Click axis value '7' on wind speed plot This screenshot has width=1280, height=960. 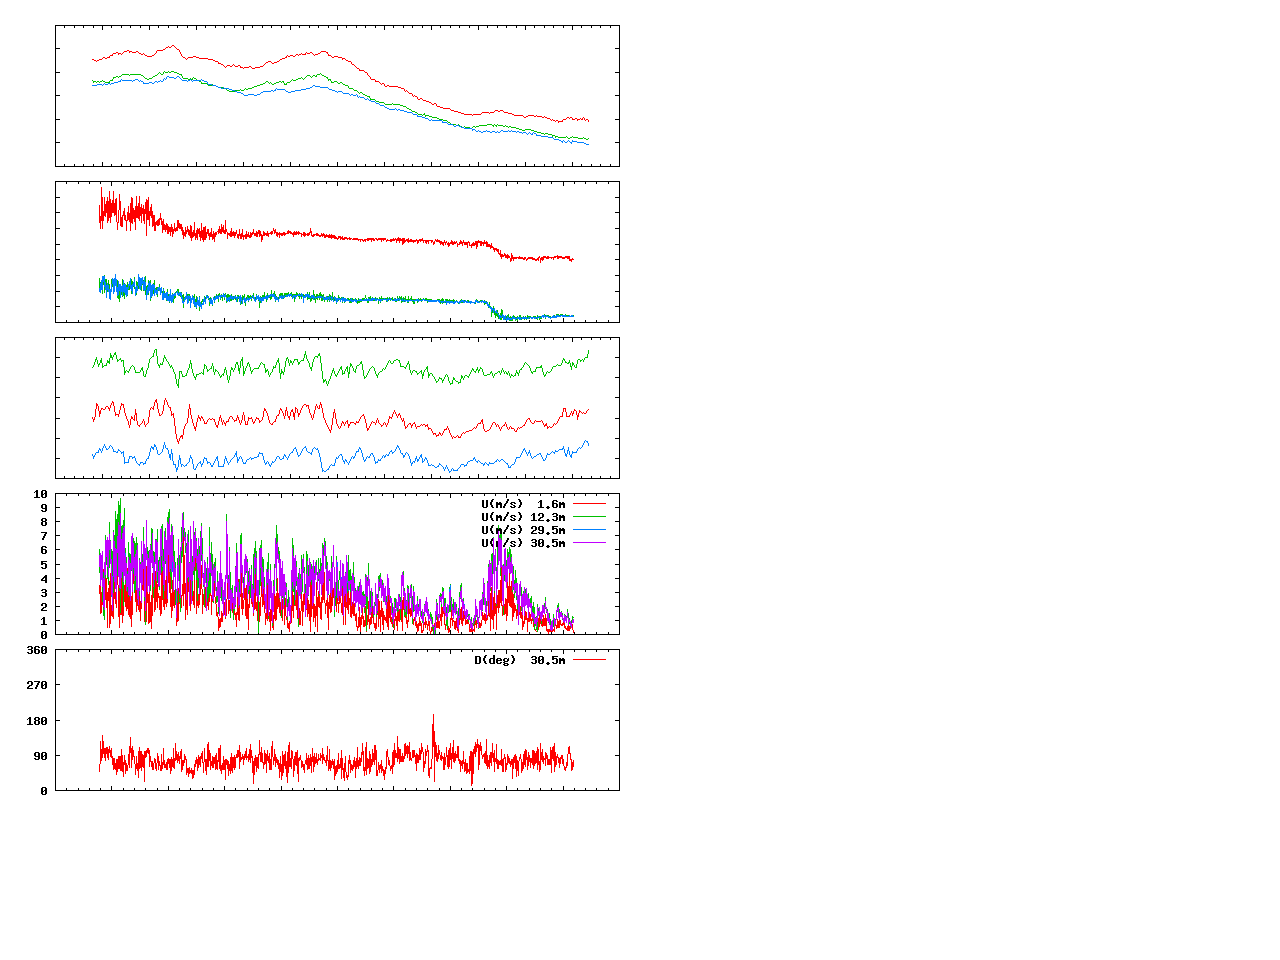44,536
